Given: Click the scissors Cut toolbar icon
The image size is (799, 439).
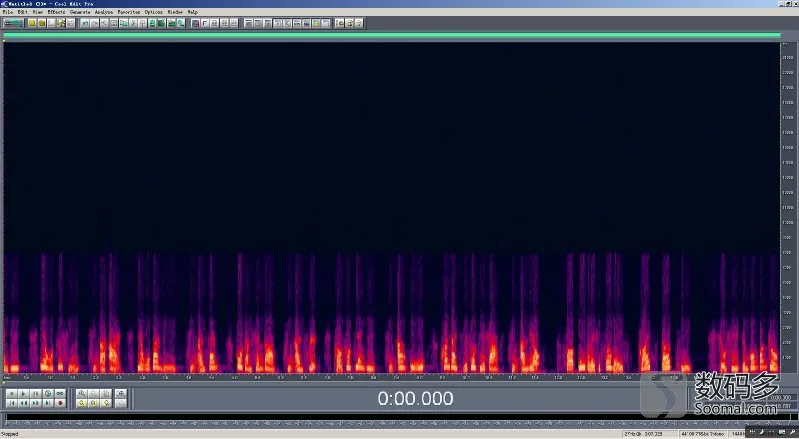Looking at the screenshot, I should 133,23.
